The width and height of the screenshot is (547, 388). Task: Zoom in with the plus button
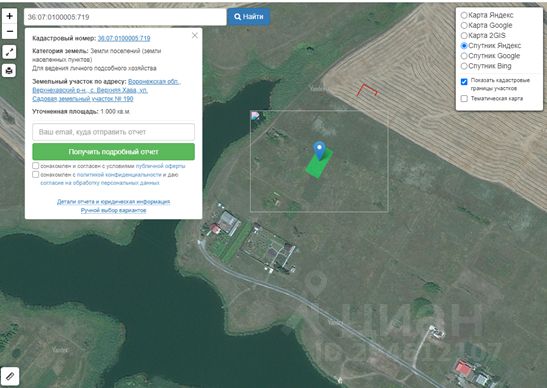(9, 16)
